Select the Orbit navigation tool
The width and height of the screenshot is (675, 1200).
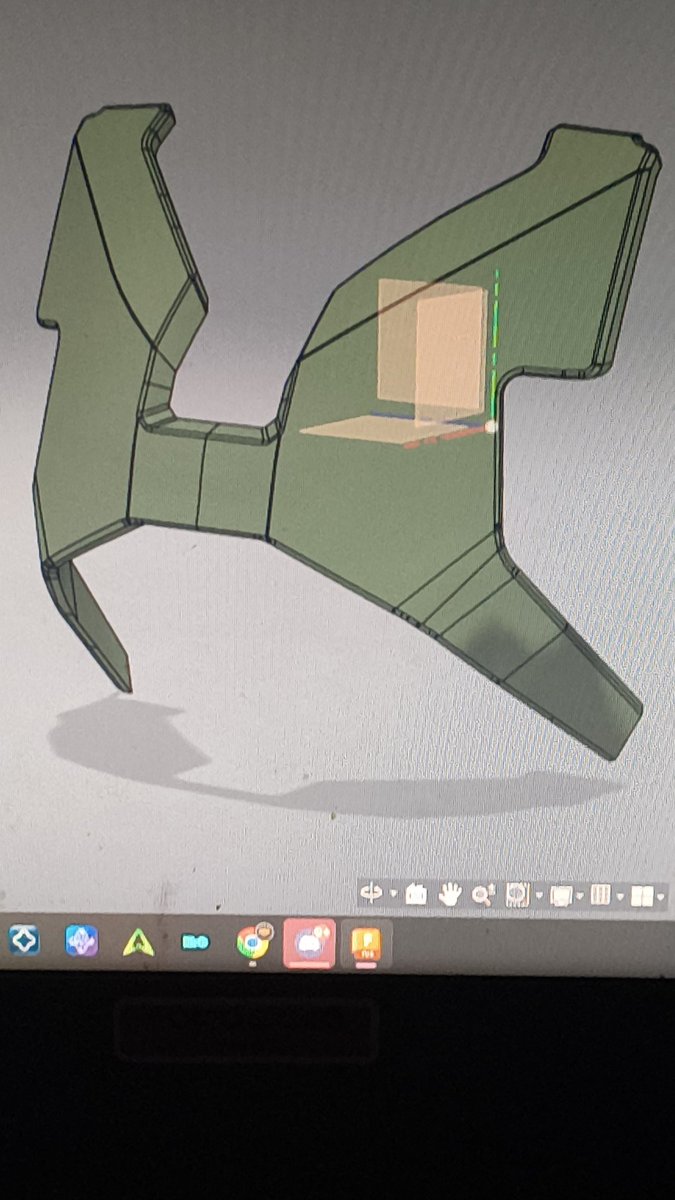point(372,894)
